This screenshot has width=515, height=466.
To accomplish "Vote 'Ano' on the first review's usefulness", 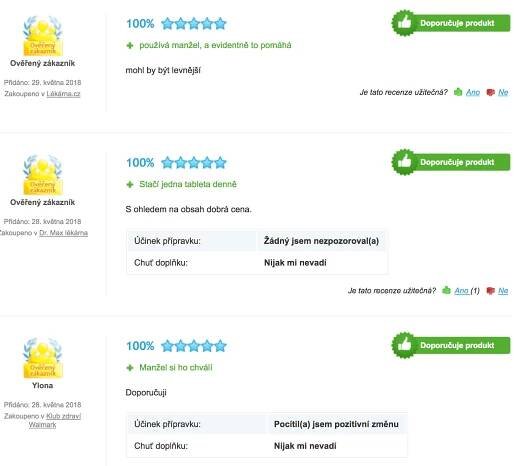I will 473,92.
